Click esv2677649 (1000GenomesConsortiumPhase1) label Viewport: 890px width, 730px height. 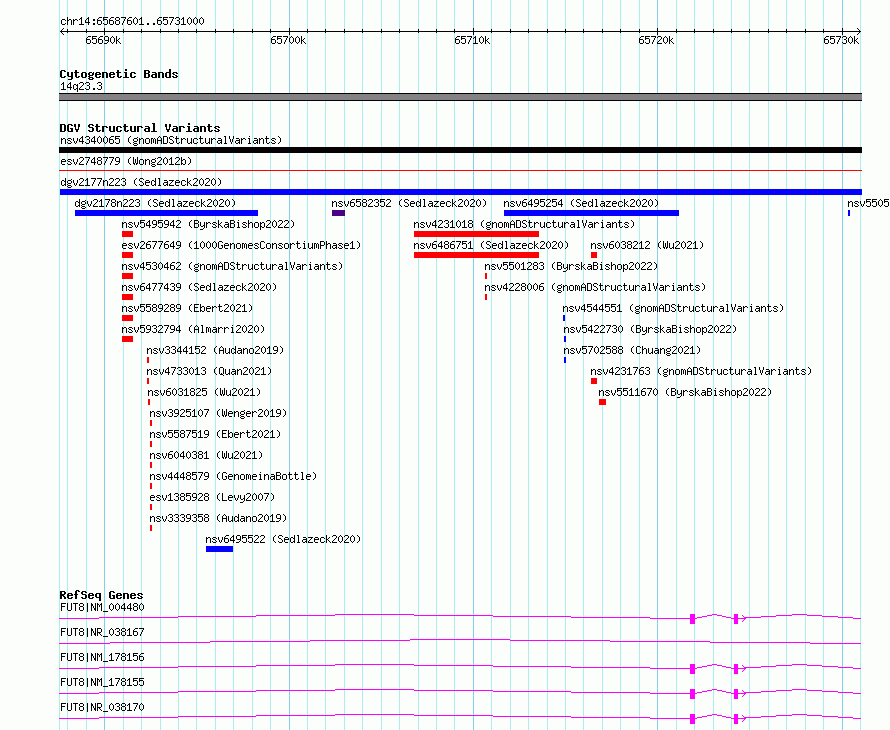point(241,245)
